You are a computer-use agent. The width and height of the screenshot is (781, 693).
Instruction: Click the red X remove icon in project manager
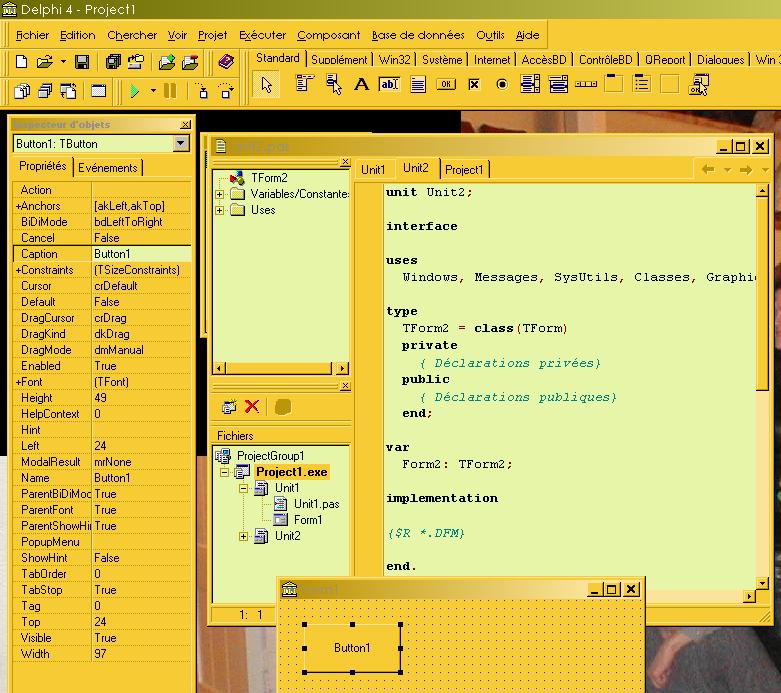252,407
